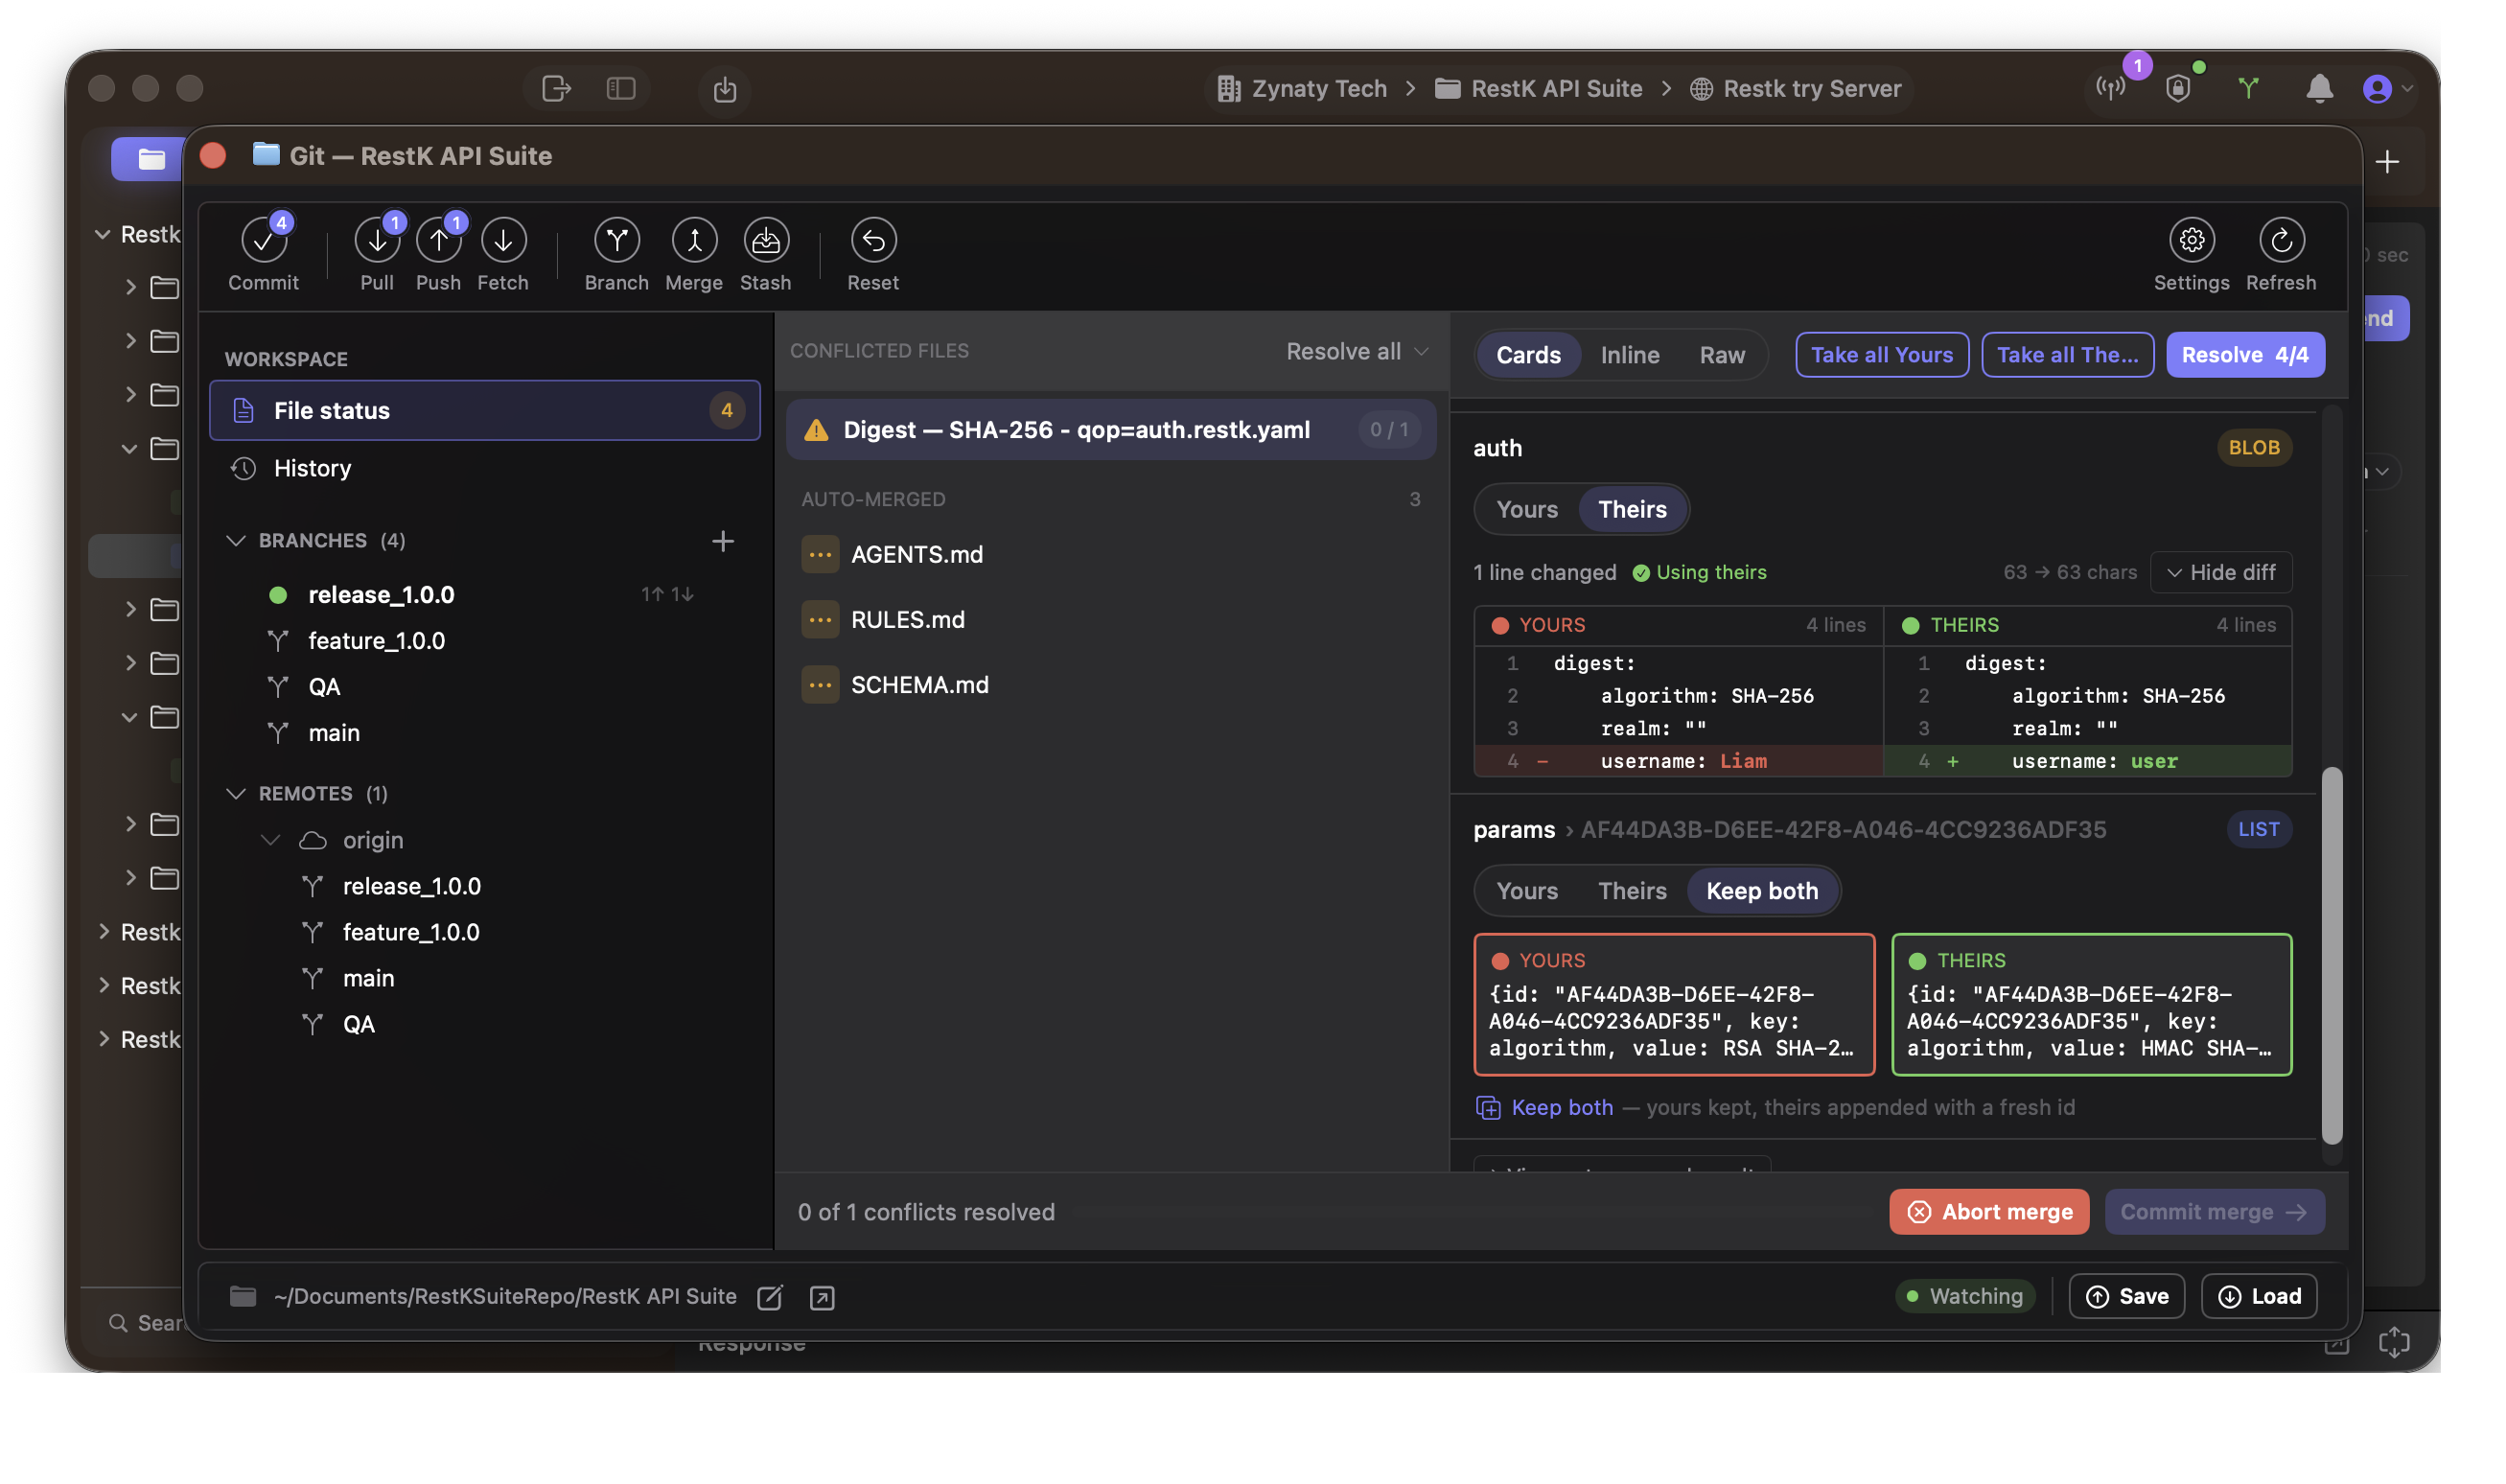Stash changes using the Stash icon
The height and width of the screenshot is (1484, 2506).
click(x=765, y=253)
